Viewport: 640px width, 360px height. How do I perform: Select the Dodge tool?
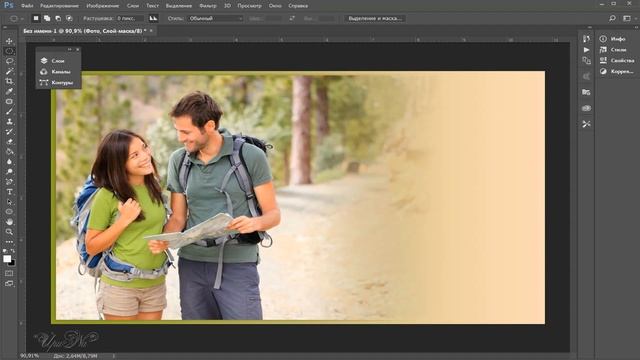(x=9, y=171)
